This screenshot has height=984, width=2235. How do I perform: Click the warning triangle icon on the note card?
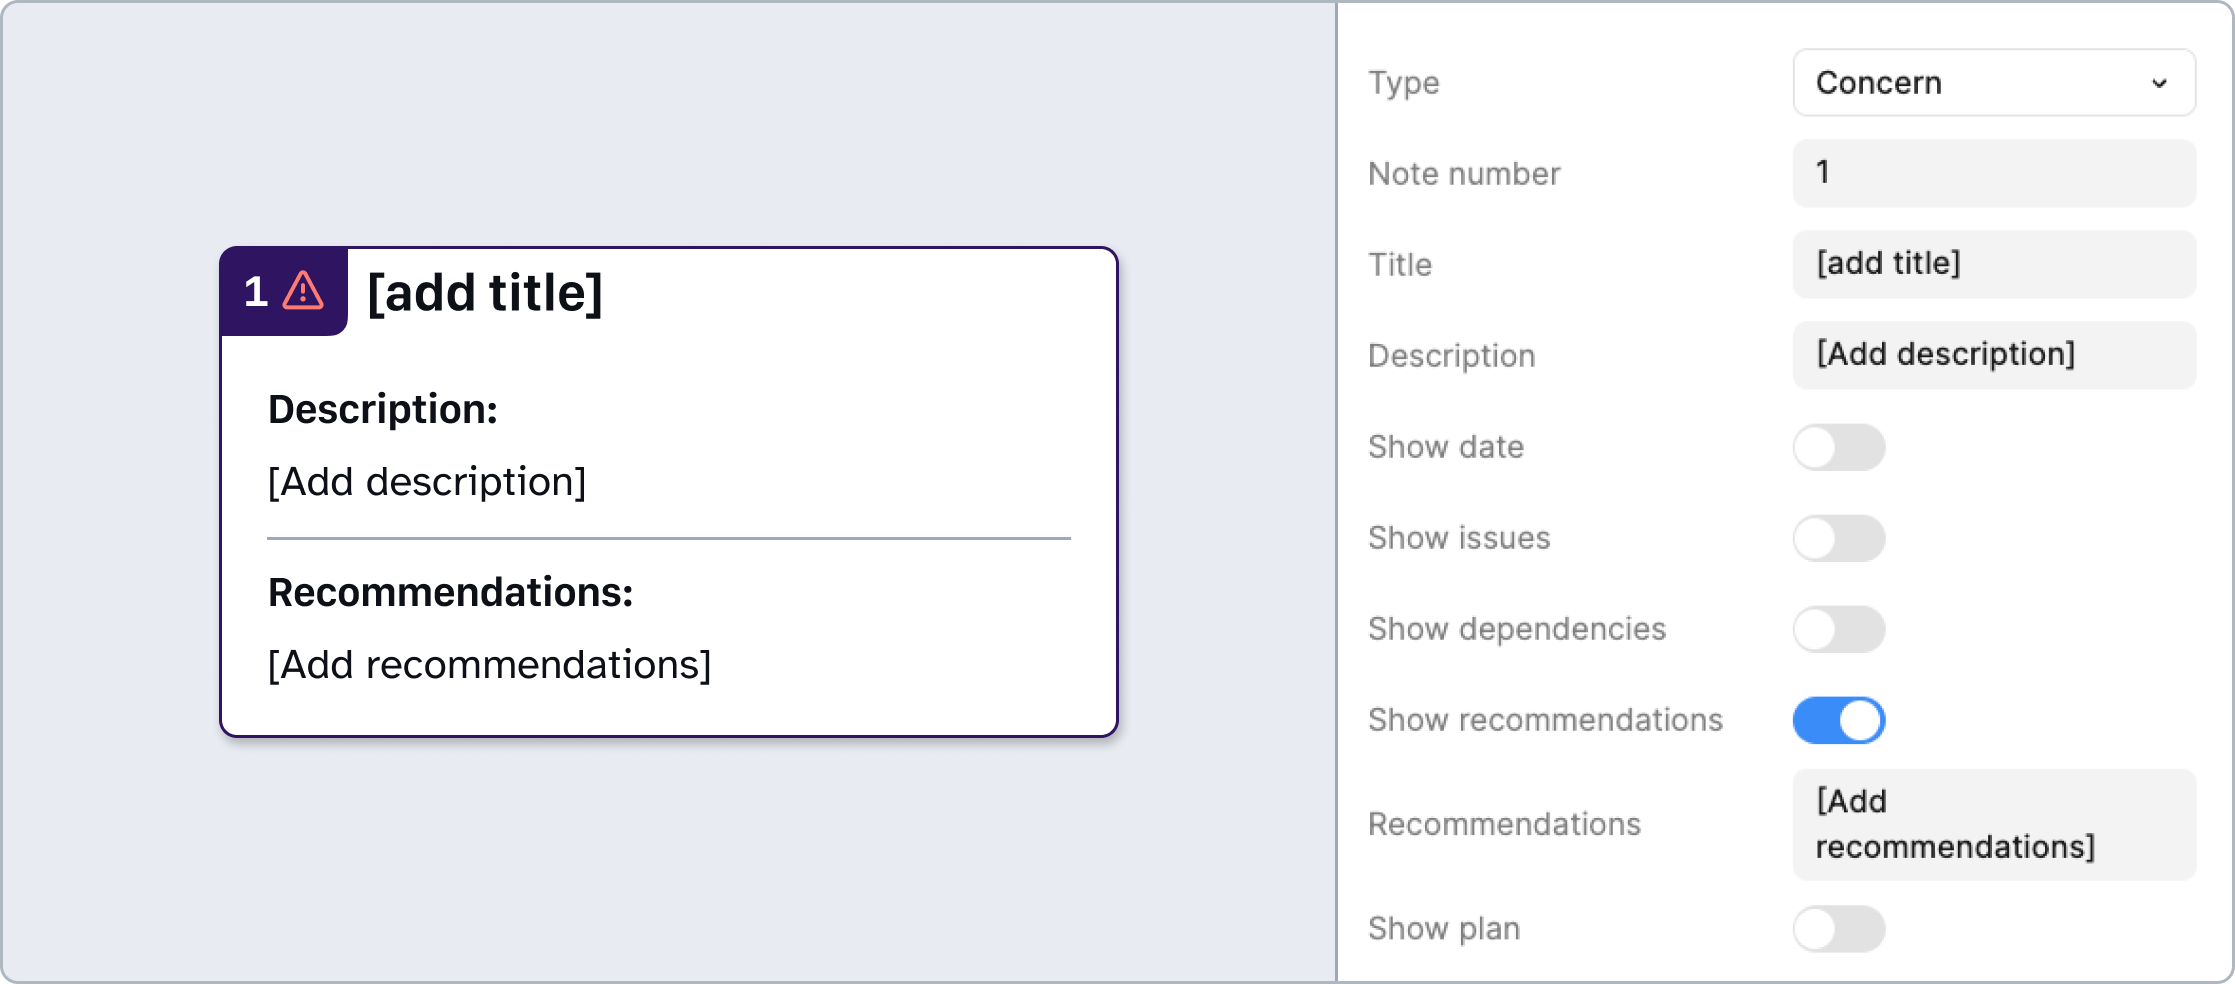tap(300, 291)
